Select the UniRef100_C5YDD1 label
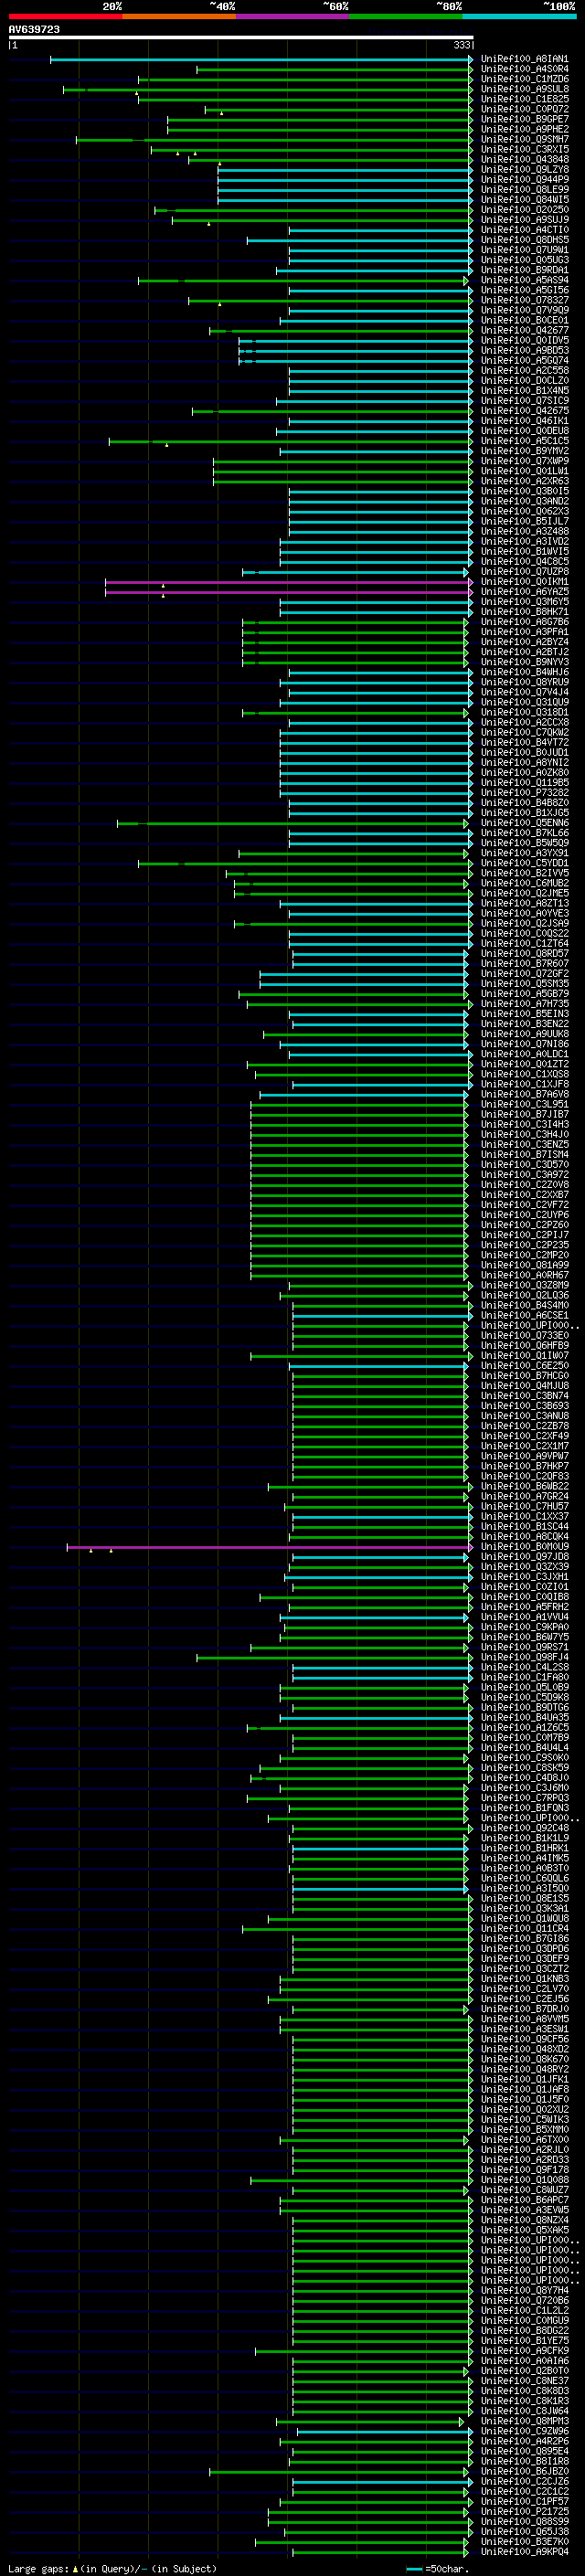Image resolution: width=585 pixels, height=2576 pixels. pos(524,863)
